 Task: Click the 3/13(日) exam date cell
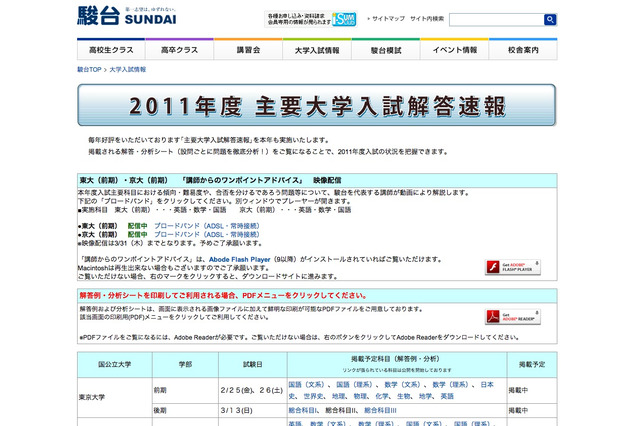point(253,410)
